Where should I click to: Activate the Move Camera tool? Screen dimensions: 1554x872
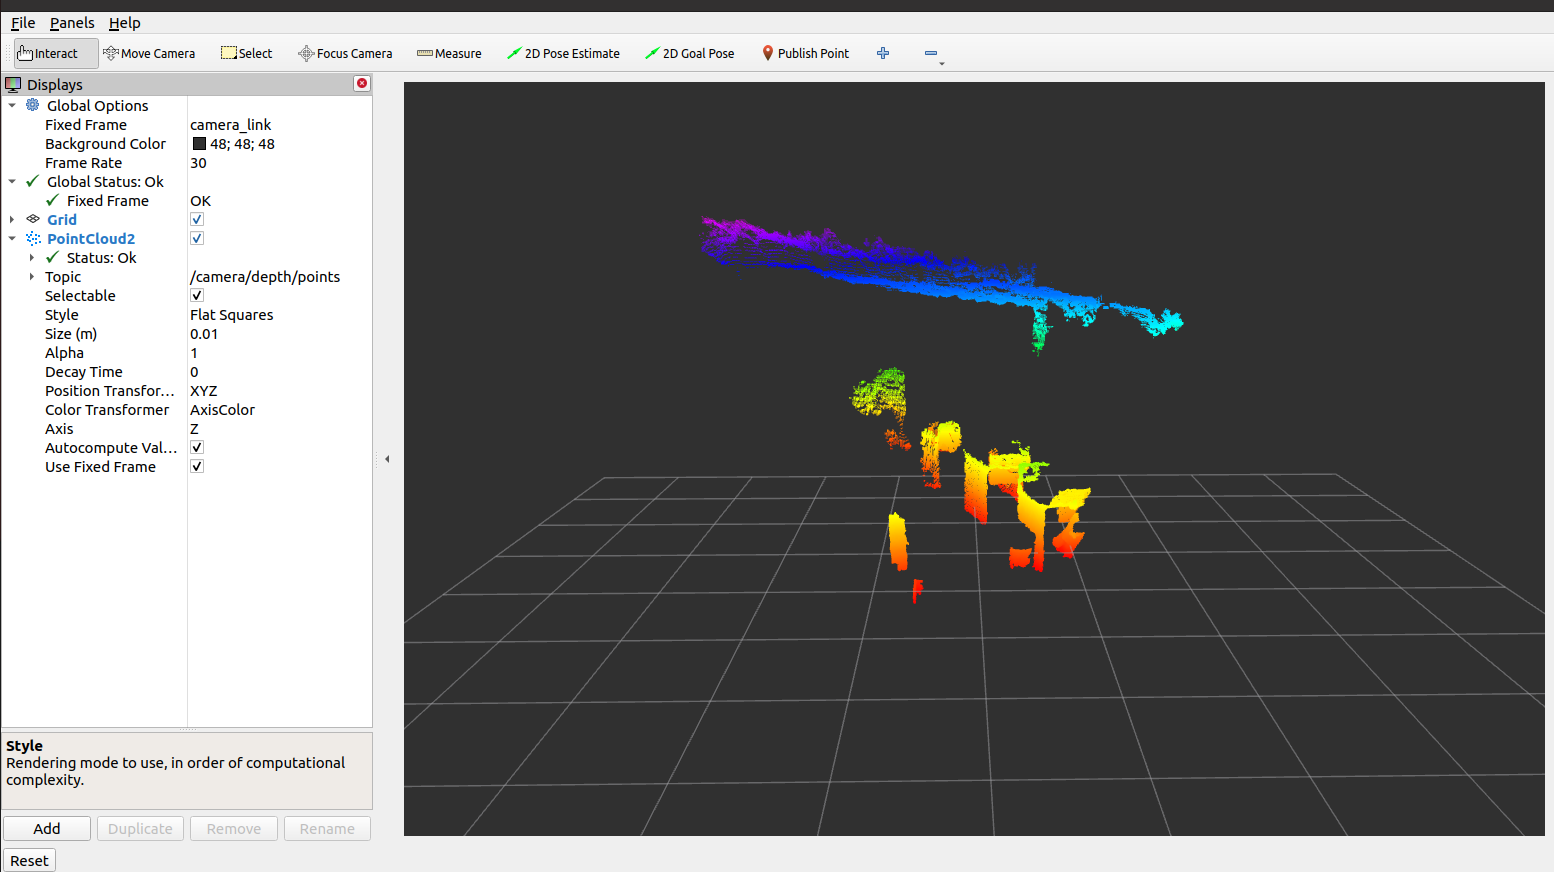tap(149, 53)
